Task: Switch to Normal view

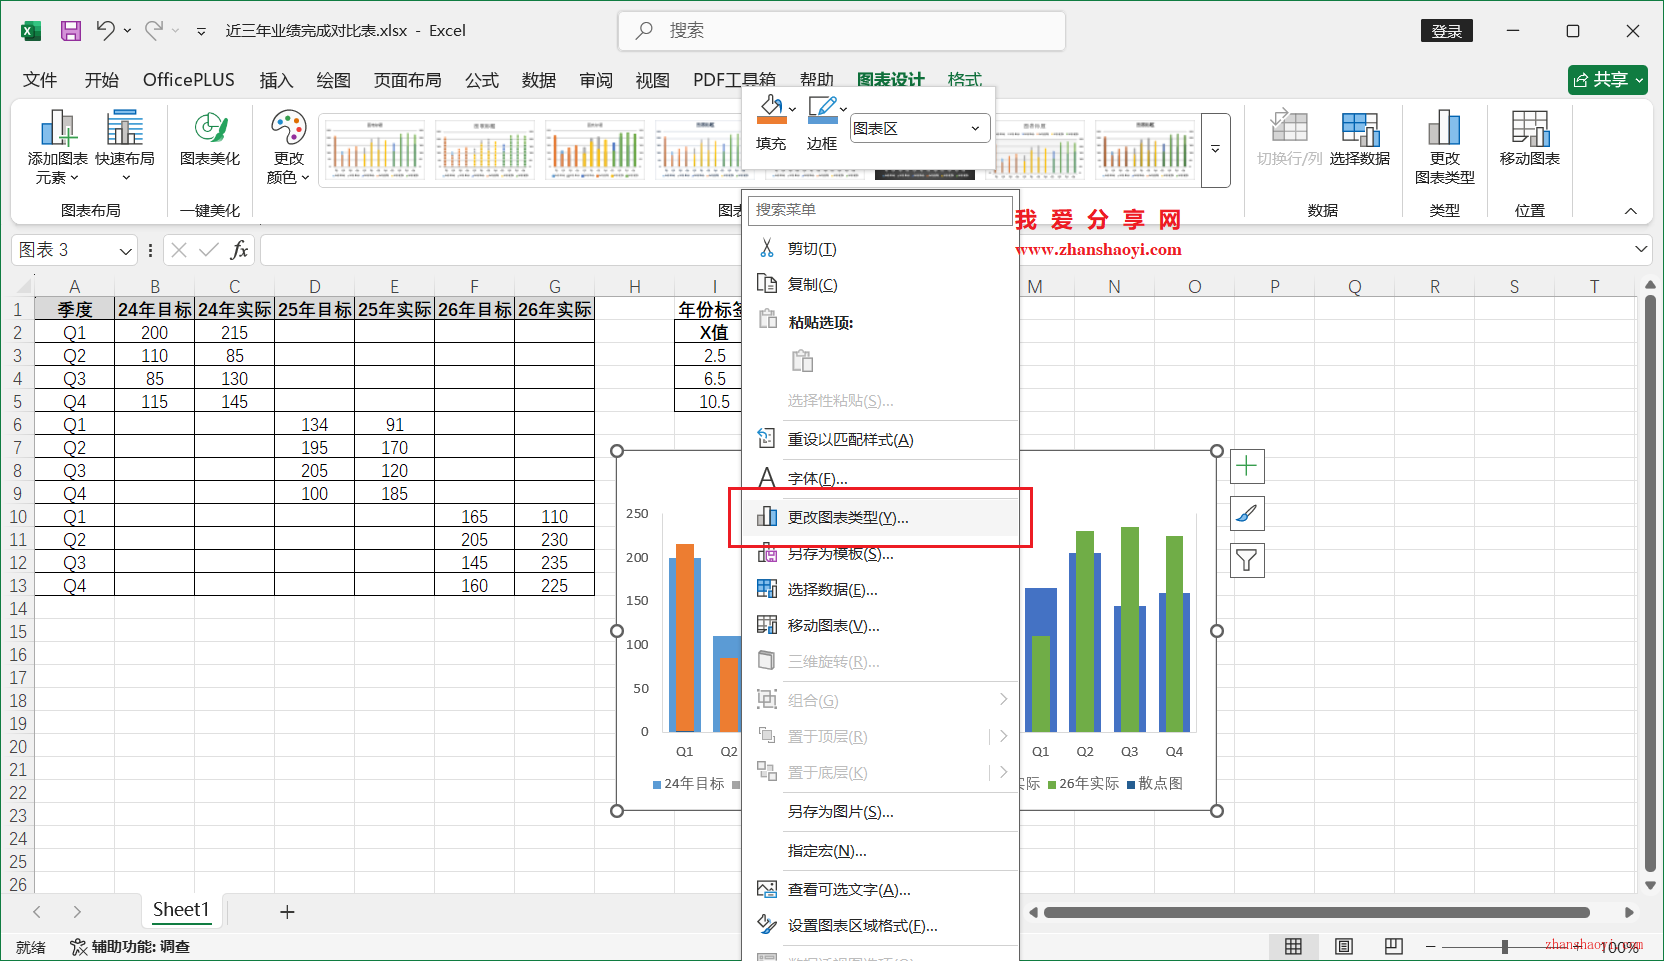Action: point(1293,946)
